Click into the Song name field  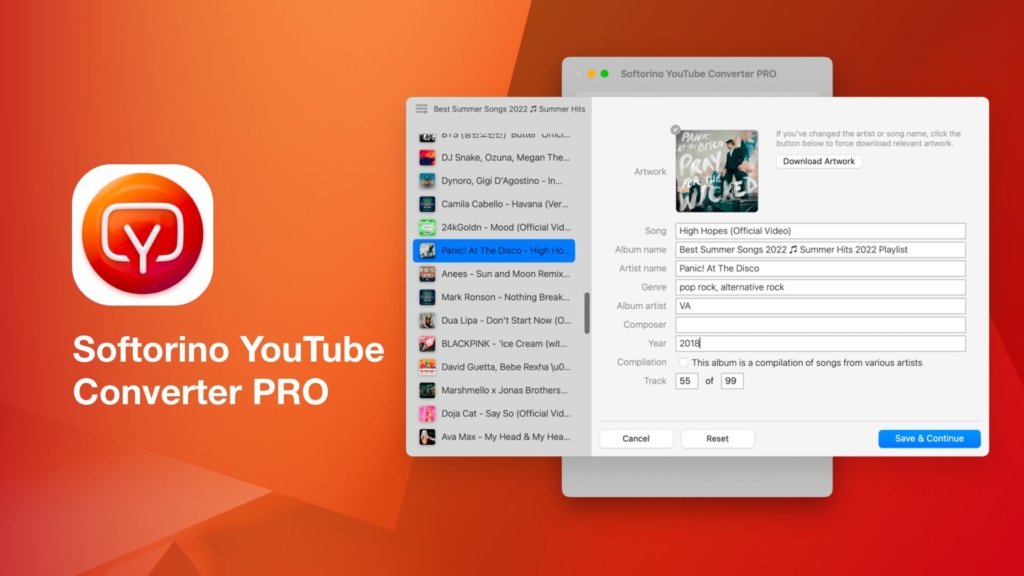coord(820,231)
